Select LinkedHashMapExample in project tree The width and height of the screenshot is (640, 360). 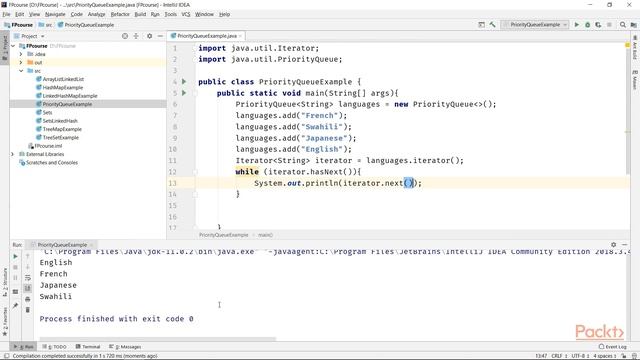click(67, 96)
